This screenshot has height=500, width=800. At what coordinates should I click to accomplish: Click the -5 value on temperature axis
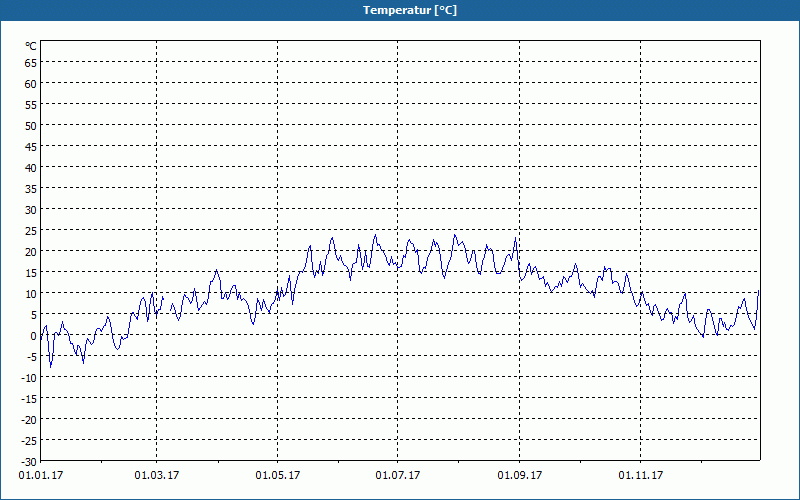[x=32, y=357]
